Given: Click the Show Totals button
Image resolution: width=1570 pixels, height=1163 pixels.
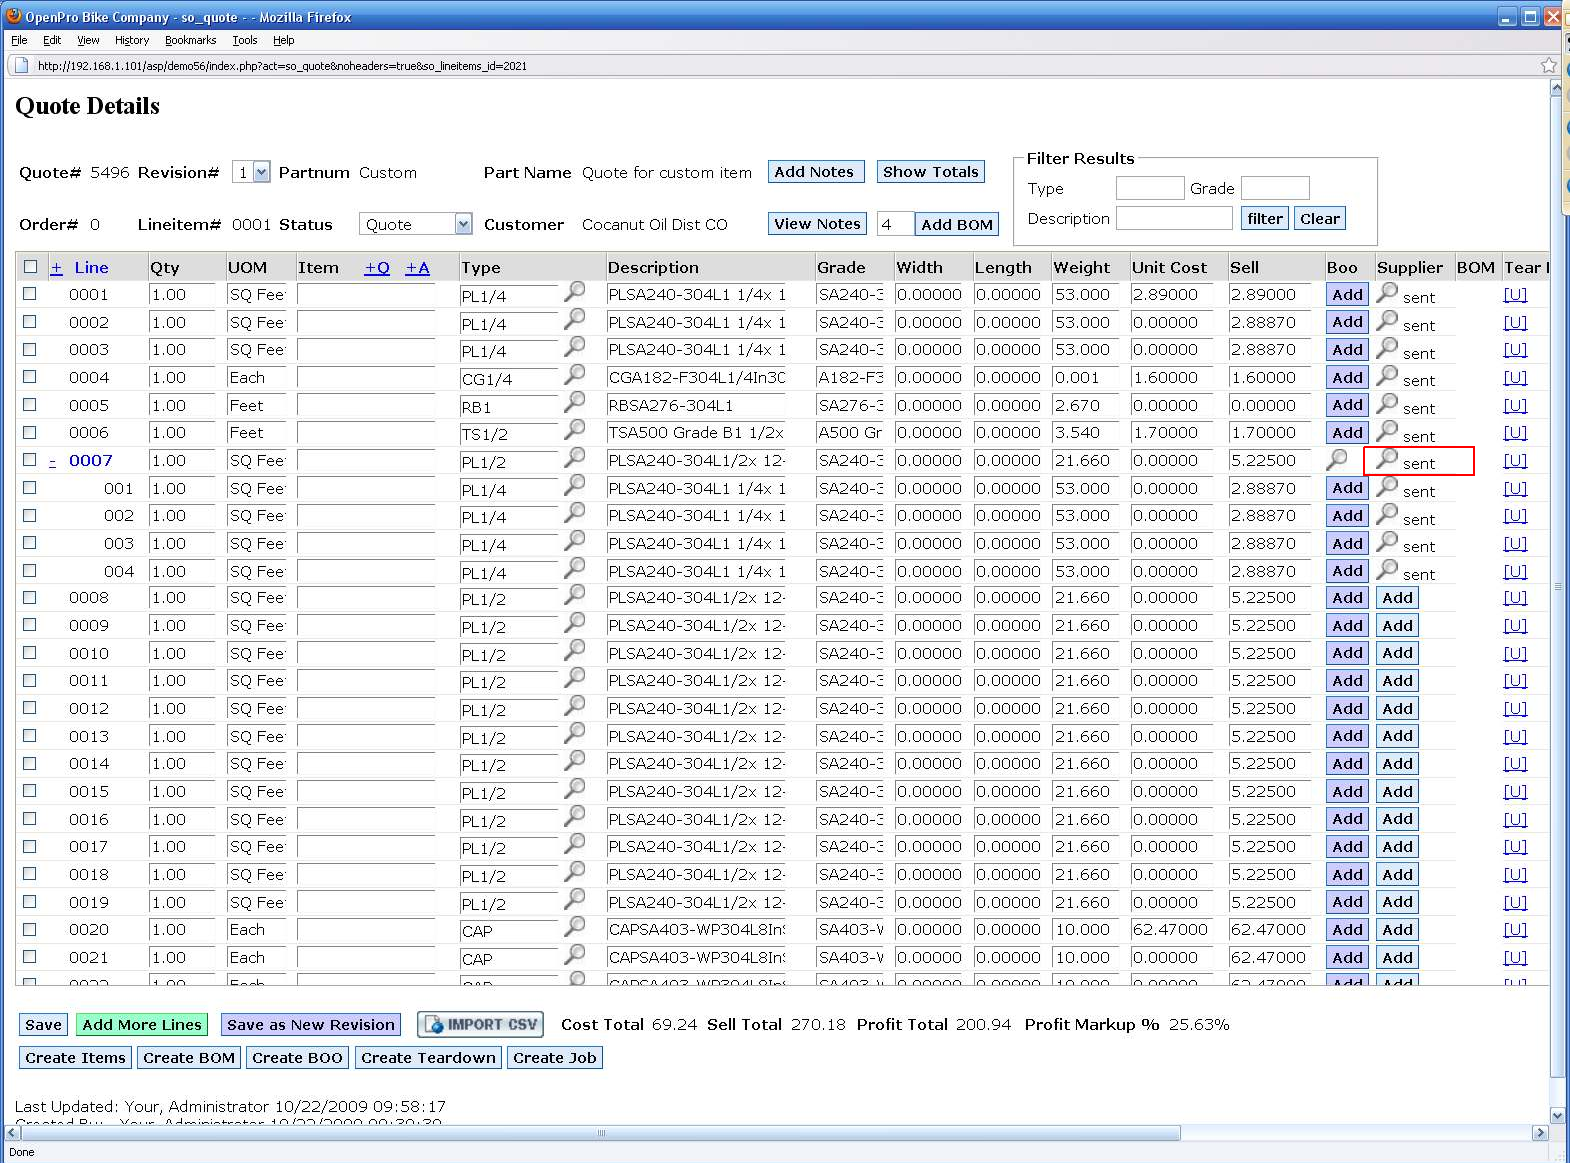Looking at the screenshot, I should 930,172.
